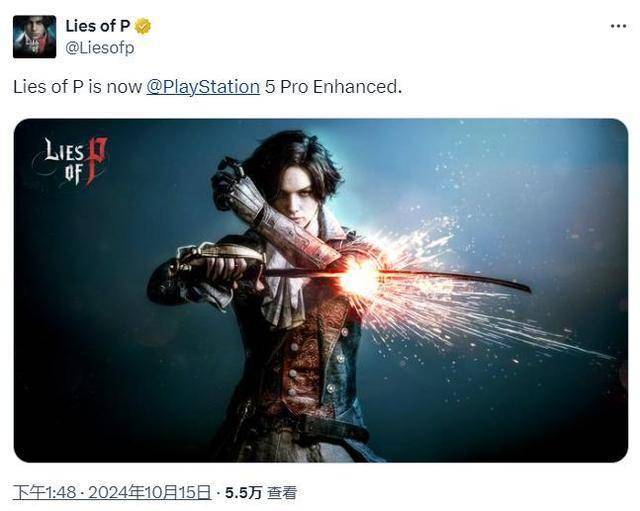This screenshot has height=511, width=640.
Task: Click the time 下午1:48 in the timestamp
Action: [x=44, y=492]
